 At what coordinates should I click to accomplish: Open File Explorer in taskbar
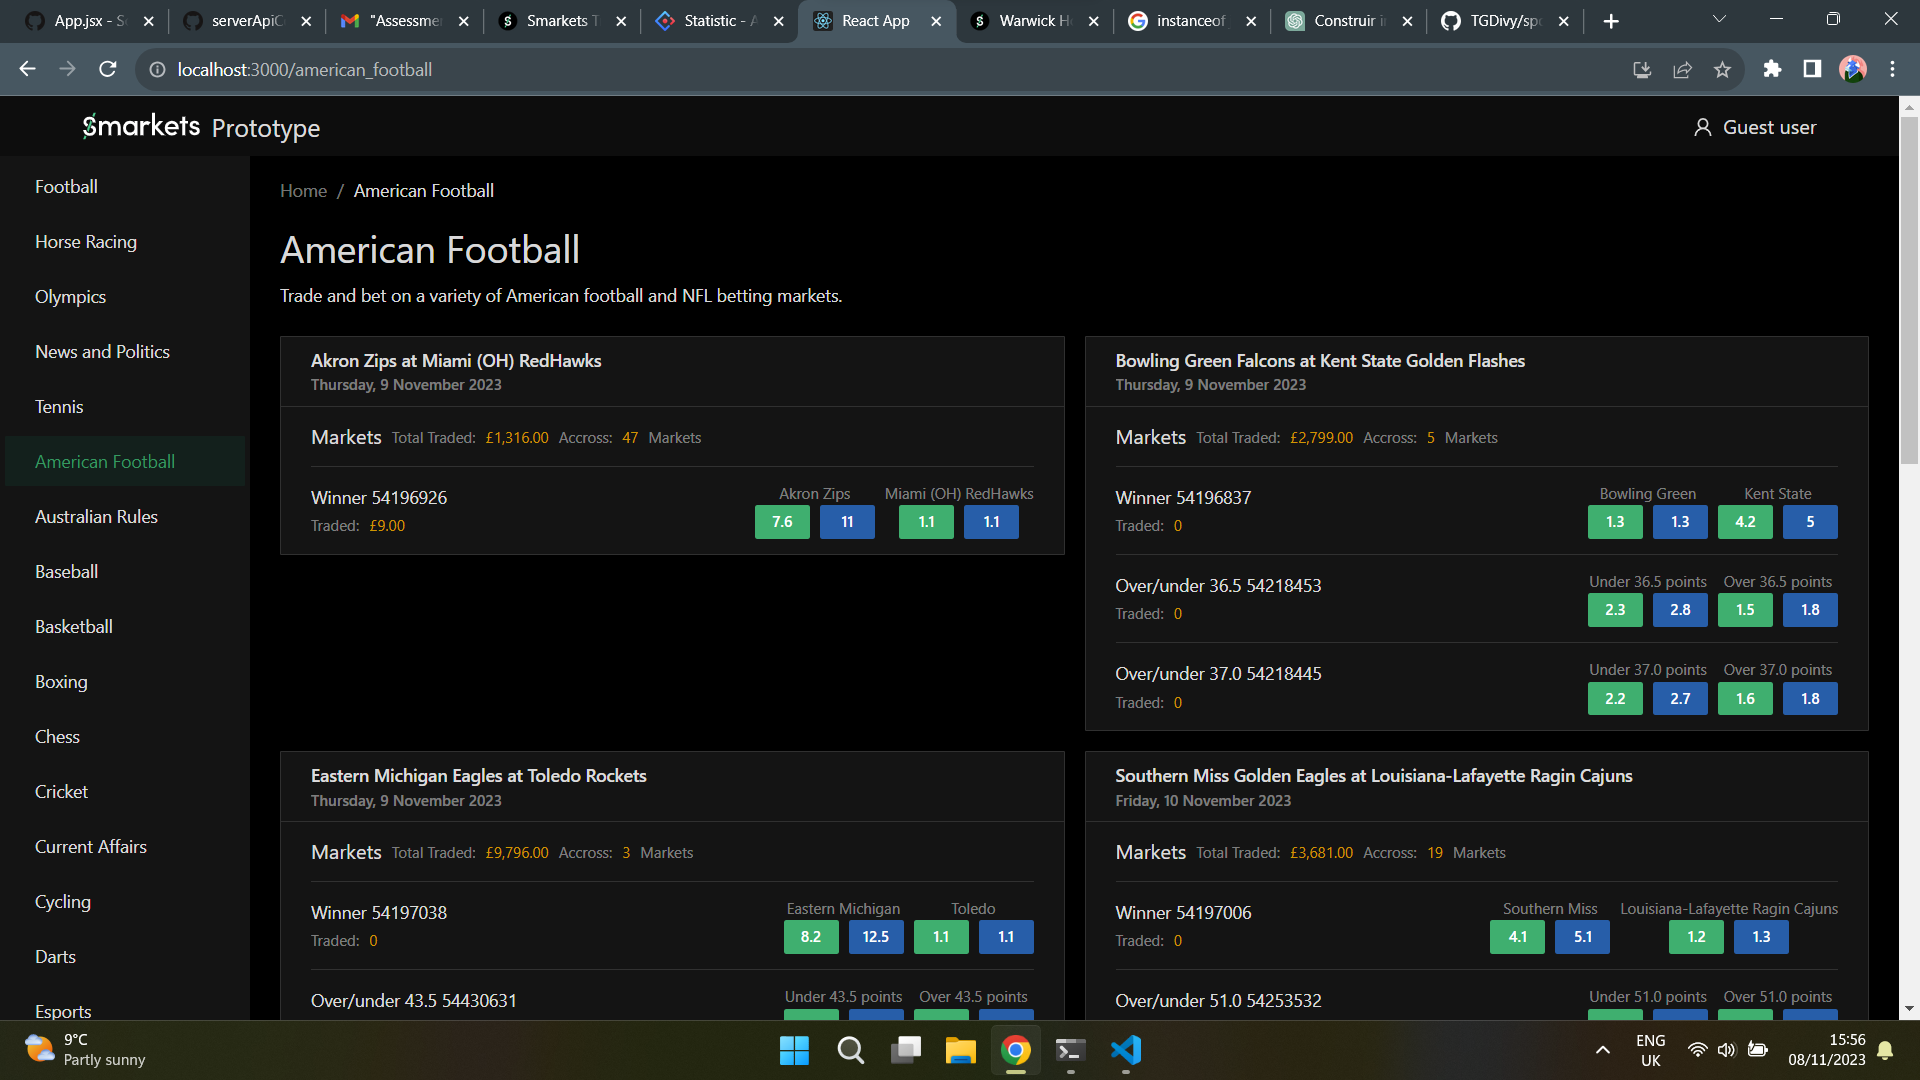pyautogui.click(x=960, y=1050)
